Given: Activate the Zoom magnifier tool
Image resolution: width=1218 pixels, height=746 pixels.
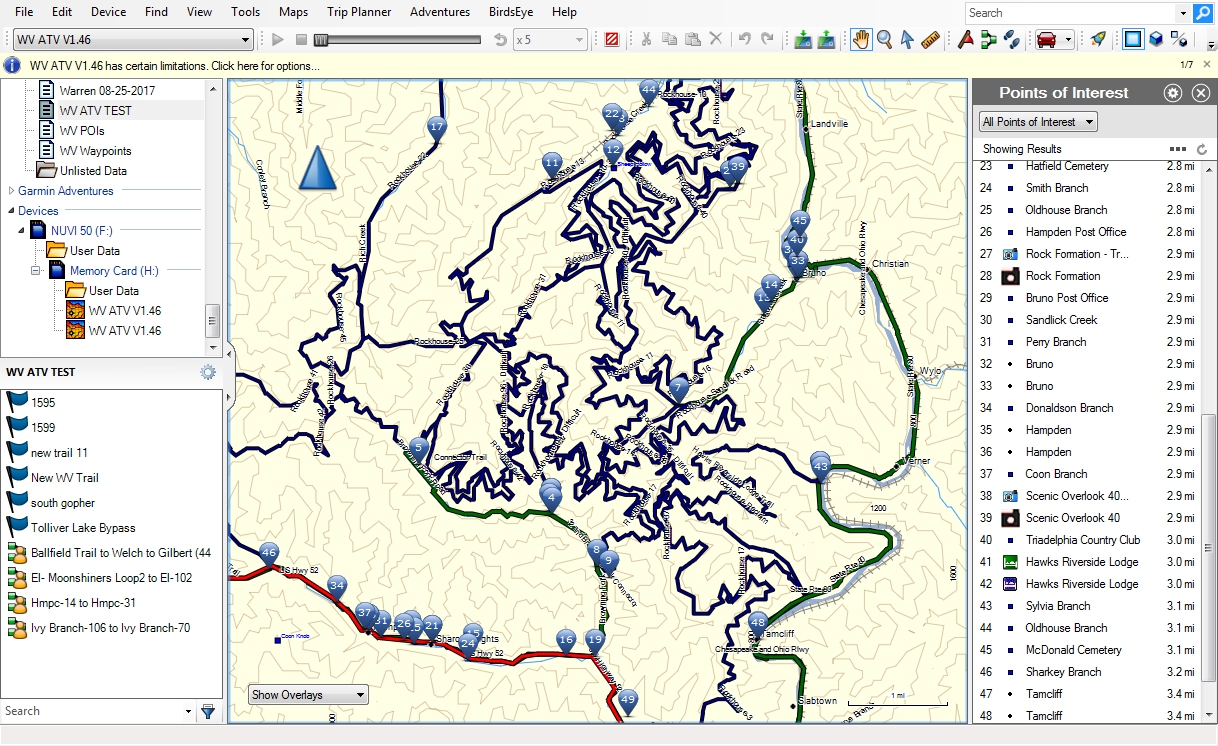Looking at the screenshot, I should 884,40.
